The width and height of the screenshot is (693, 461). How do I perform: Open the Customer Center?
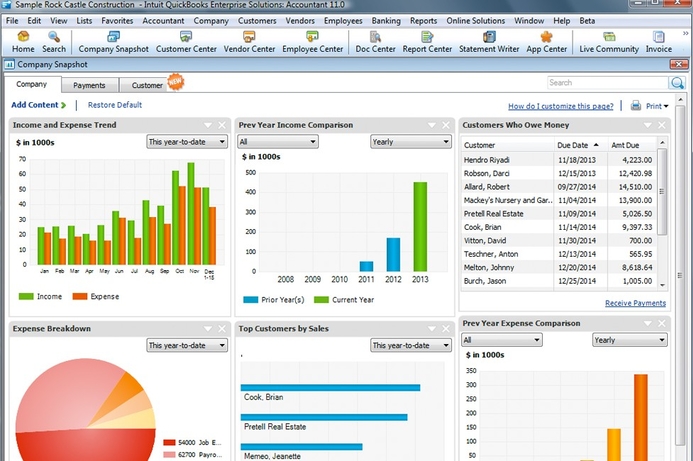[x=186, y=42]
